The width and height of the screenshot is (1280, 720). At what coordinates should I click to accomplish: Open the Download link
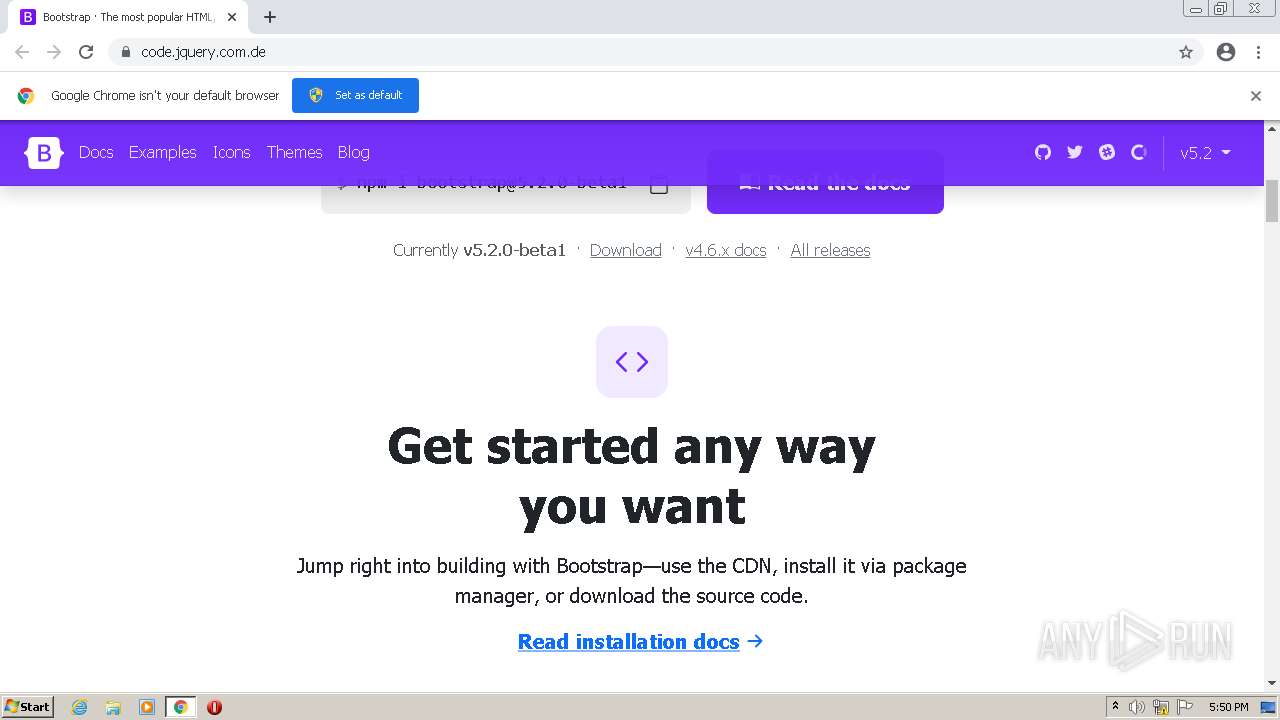626,250
